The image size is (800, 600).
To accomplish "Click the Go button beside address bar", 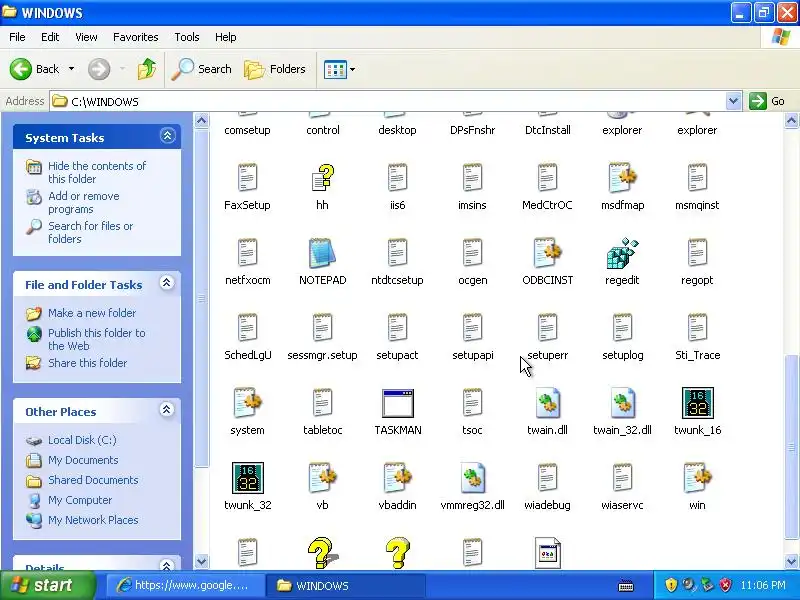I will pyautogui.click(x=767, y=101).
